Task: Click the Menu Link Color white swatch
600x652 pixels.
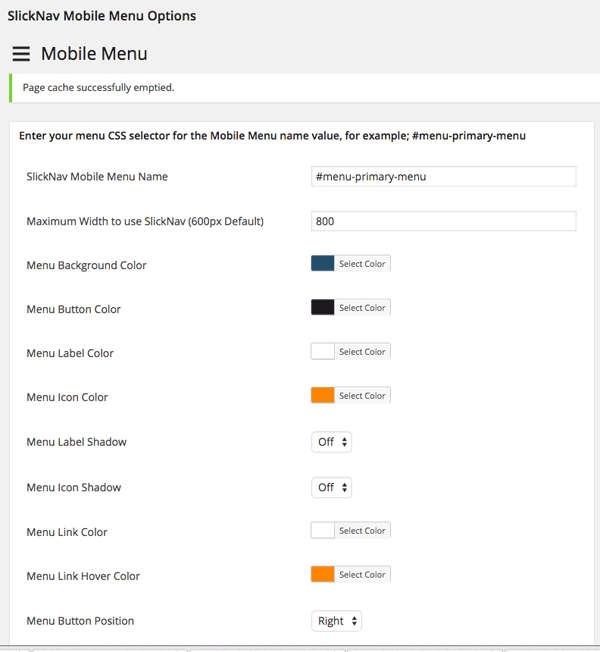Action: (x=323, y=531)
